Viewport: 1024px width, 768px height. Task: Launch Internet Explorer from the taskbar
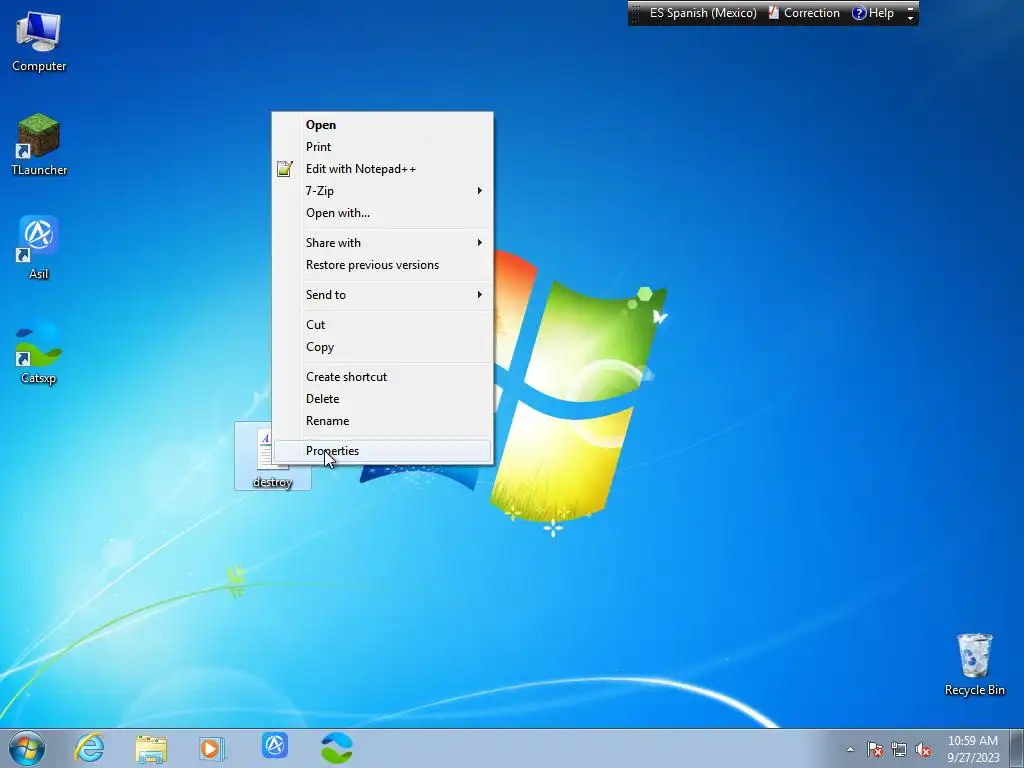click(89, 748)
